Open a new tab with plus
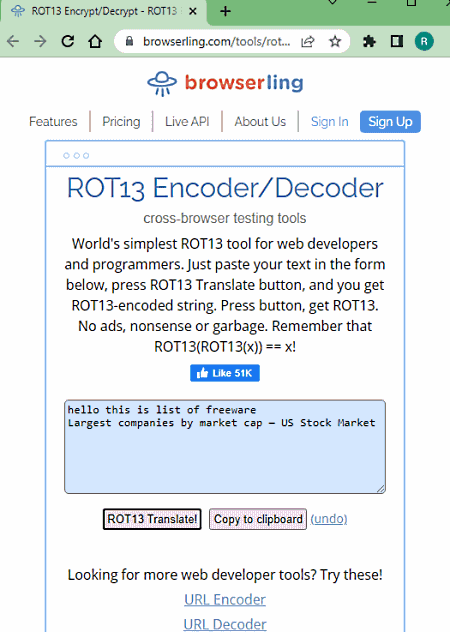The width and height of the screenshot is (450, 632). [225, 11]
